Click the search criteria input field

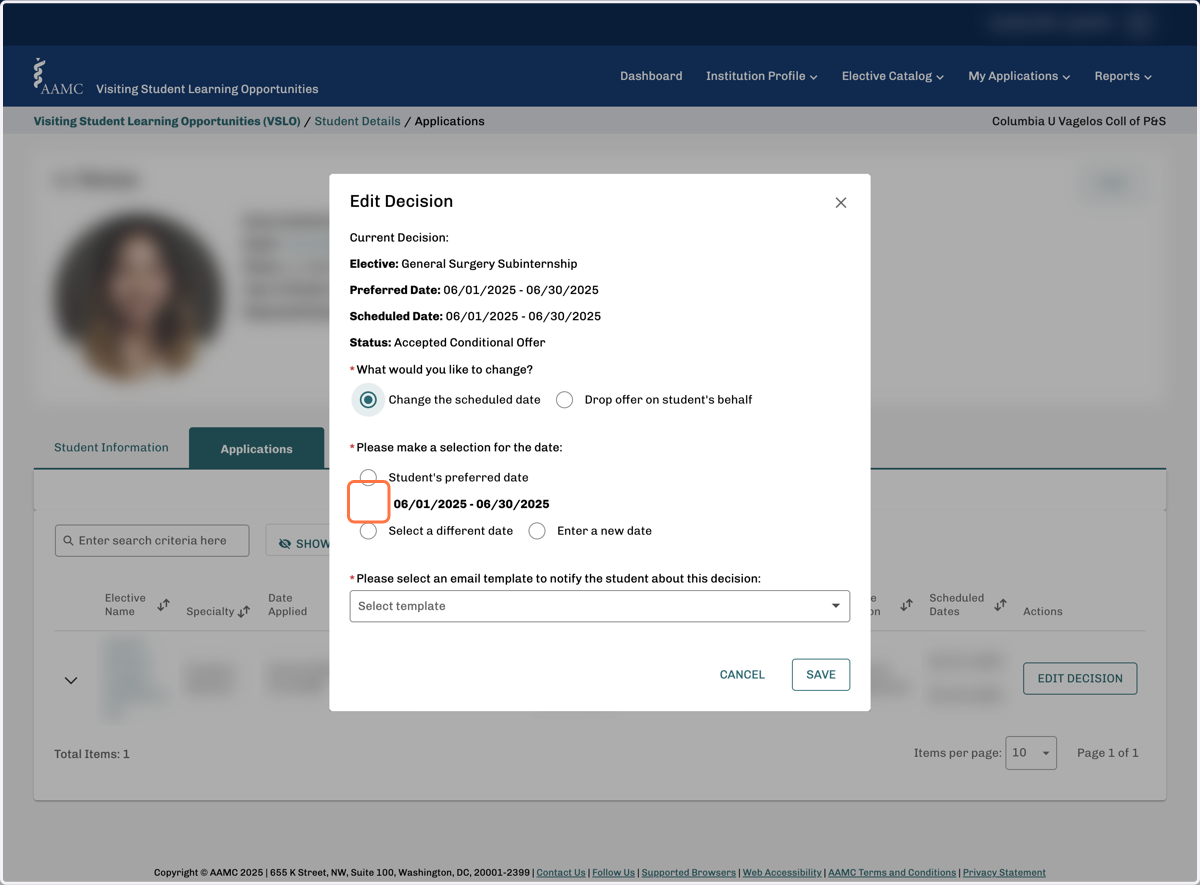pos(152,541)
